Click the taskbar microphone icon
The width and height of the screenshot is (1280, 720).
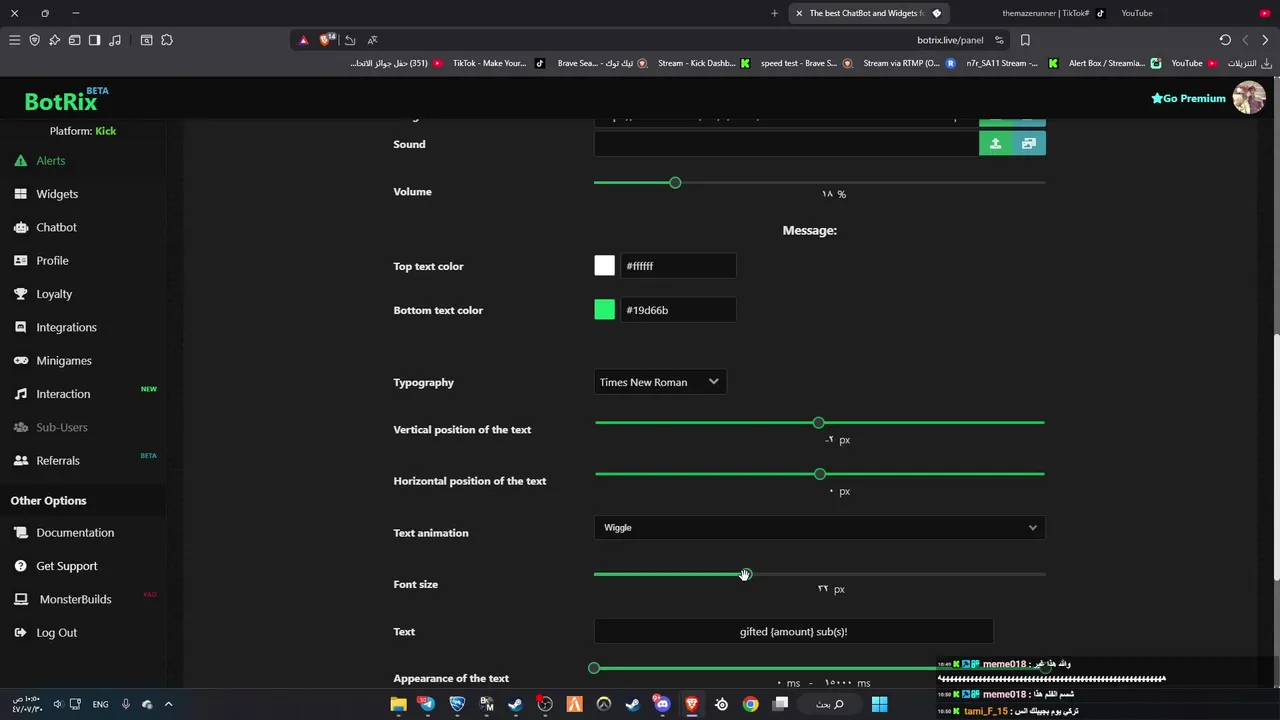(125, 704)
